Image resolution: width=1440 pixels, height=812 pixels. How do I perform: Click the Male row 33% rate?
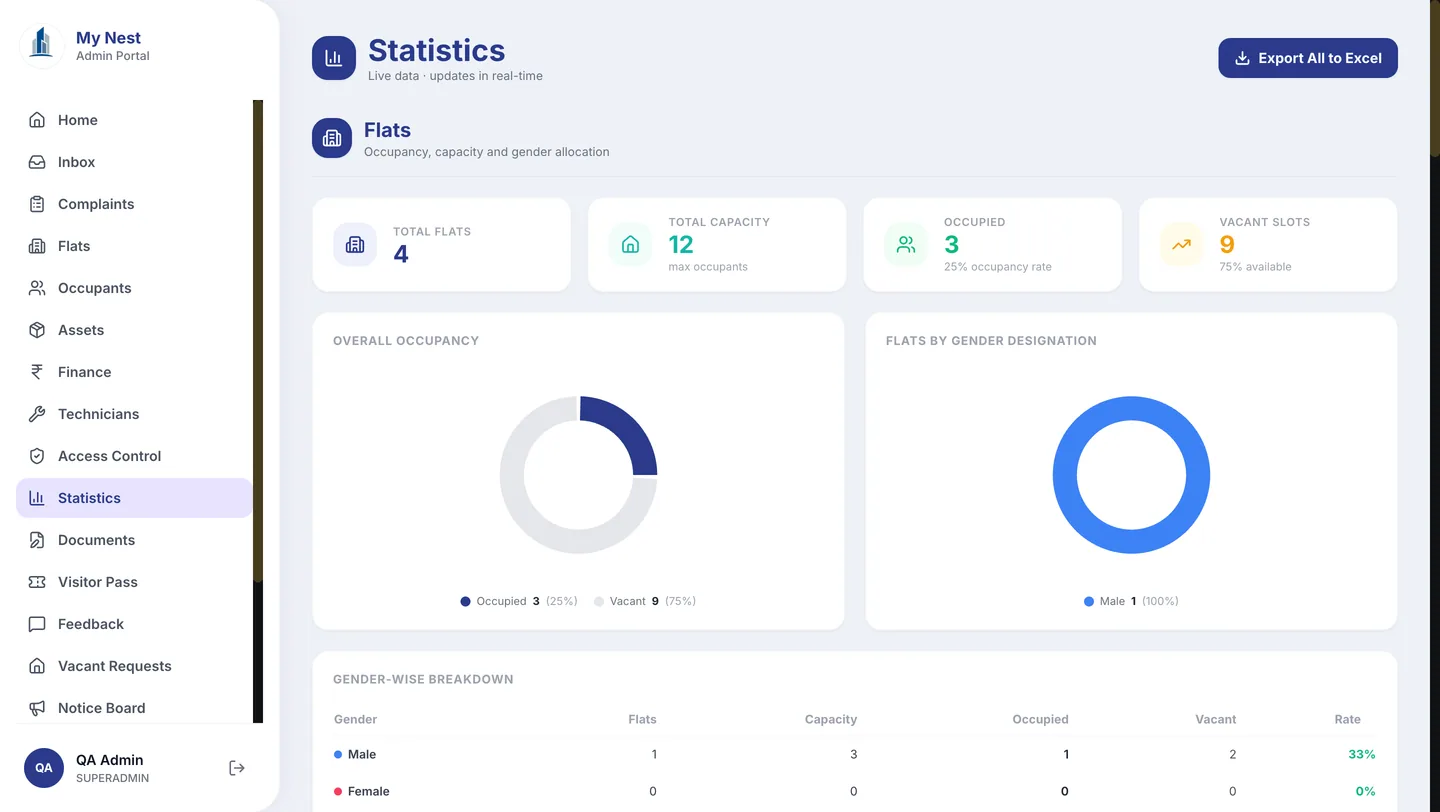pos(1361,754)
